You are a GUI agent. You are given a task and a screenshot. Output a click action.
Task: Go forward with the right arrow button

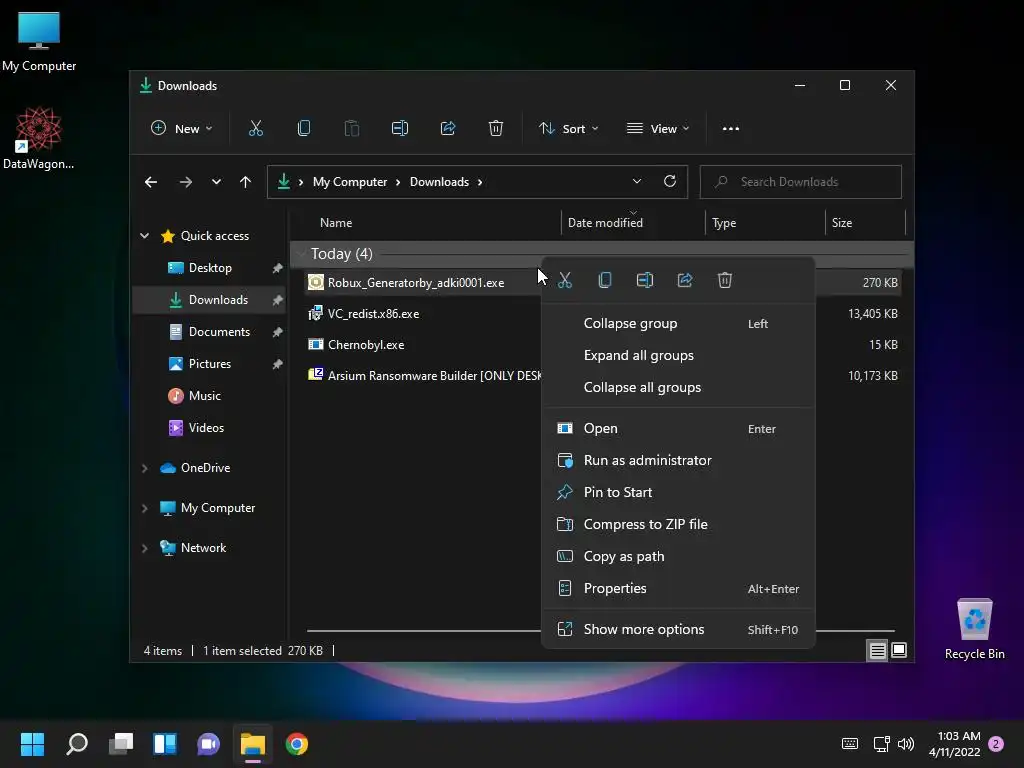pos(186,182)
